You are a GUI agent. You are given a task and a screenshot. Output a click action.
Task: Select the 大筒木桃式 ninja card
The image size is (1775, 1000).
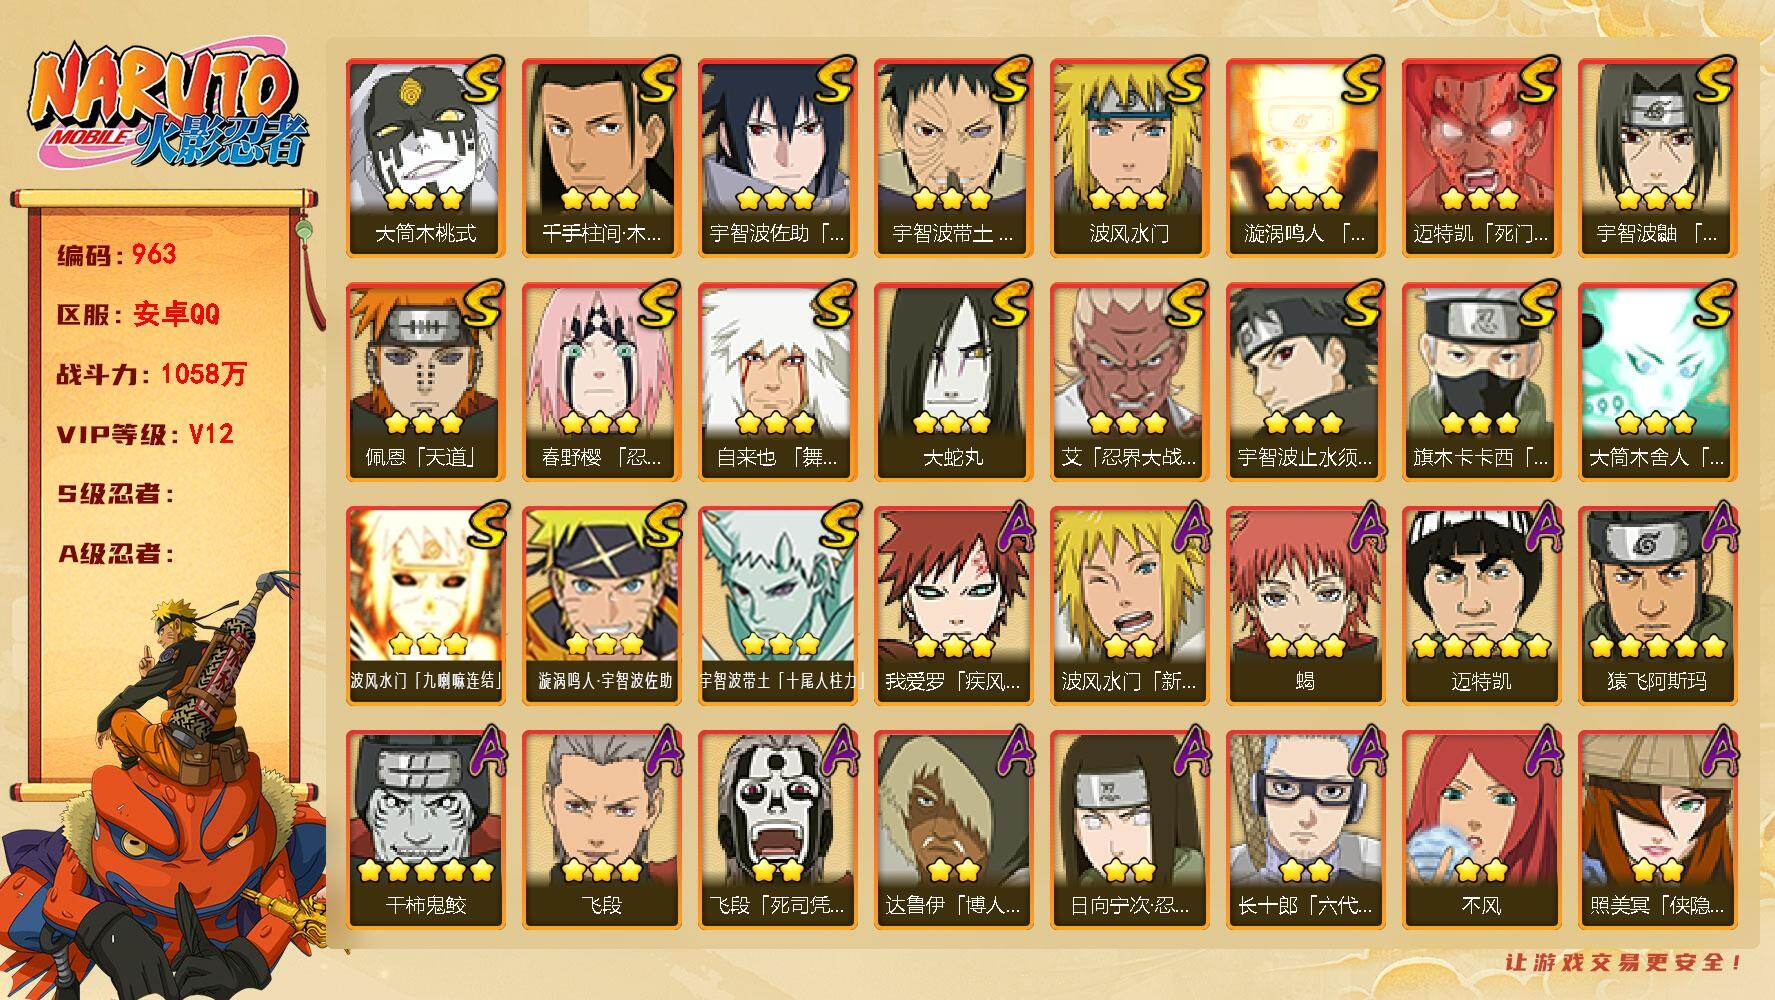point(426,158)
